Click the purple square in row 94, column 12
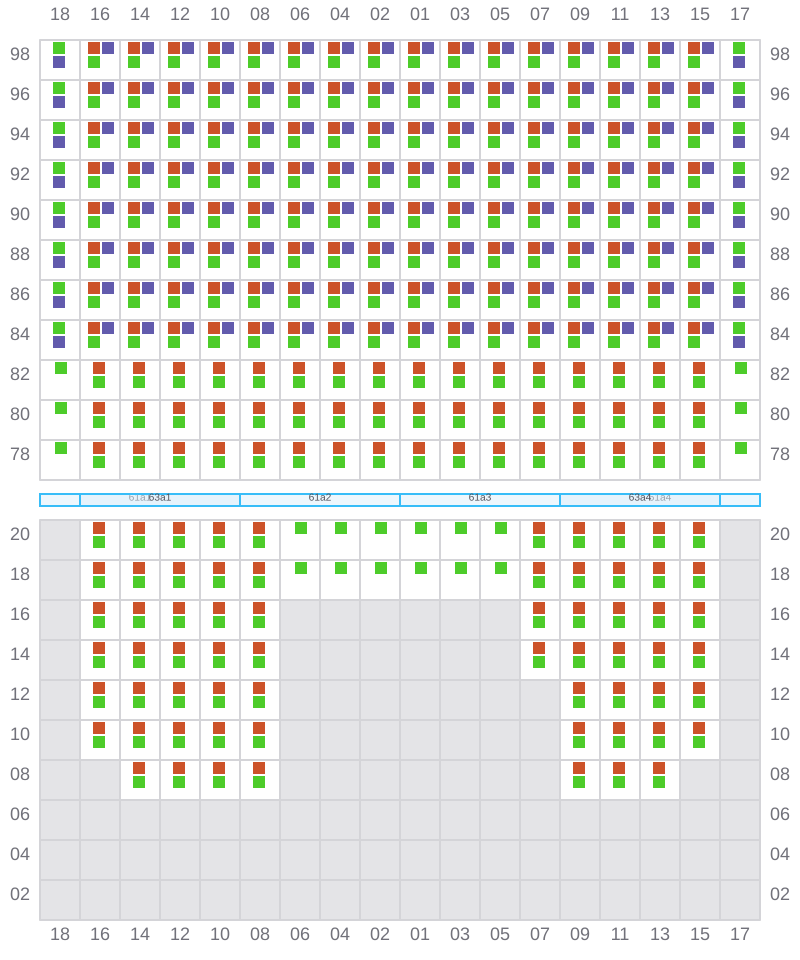 [188, 128]
